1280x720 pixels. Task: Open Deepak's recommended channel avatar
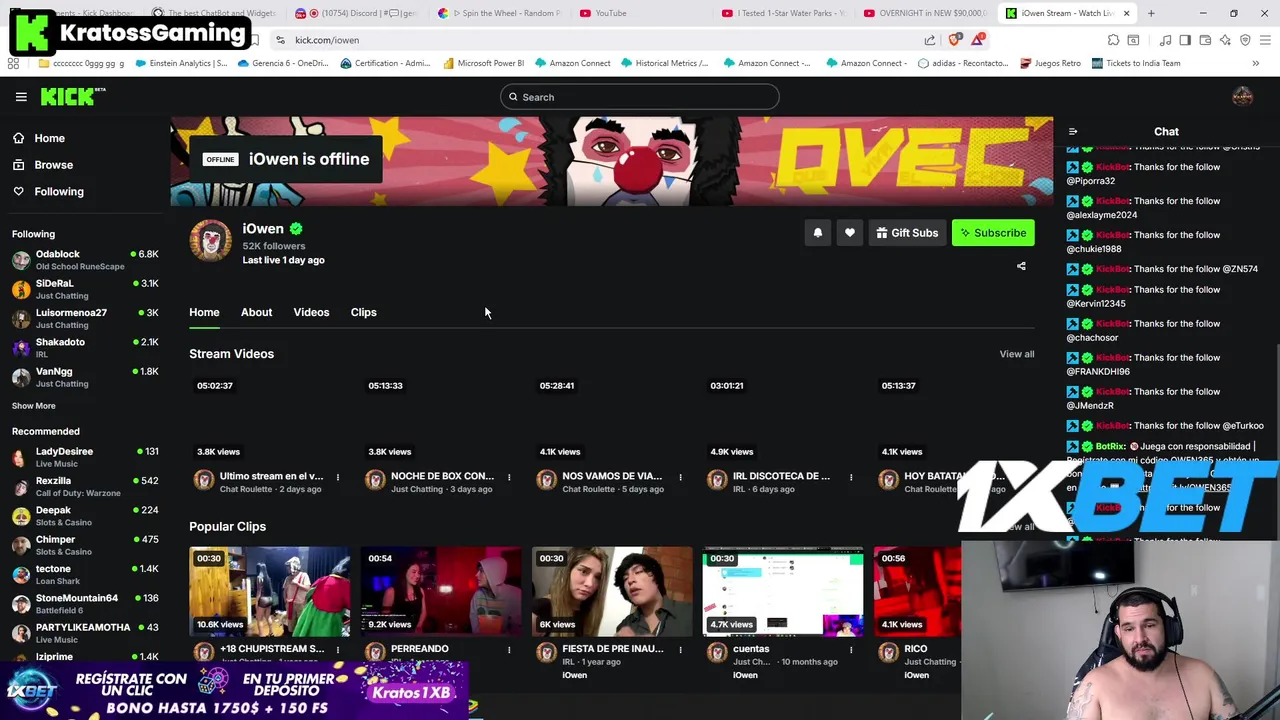tap(21, 516)
